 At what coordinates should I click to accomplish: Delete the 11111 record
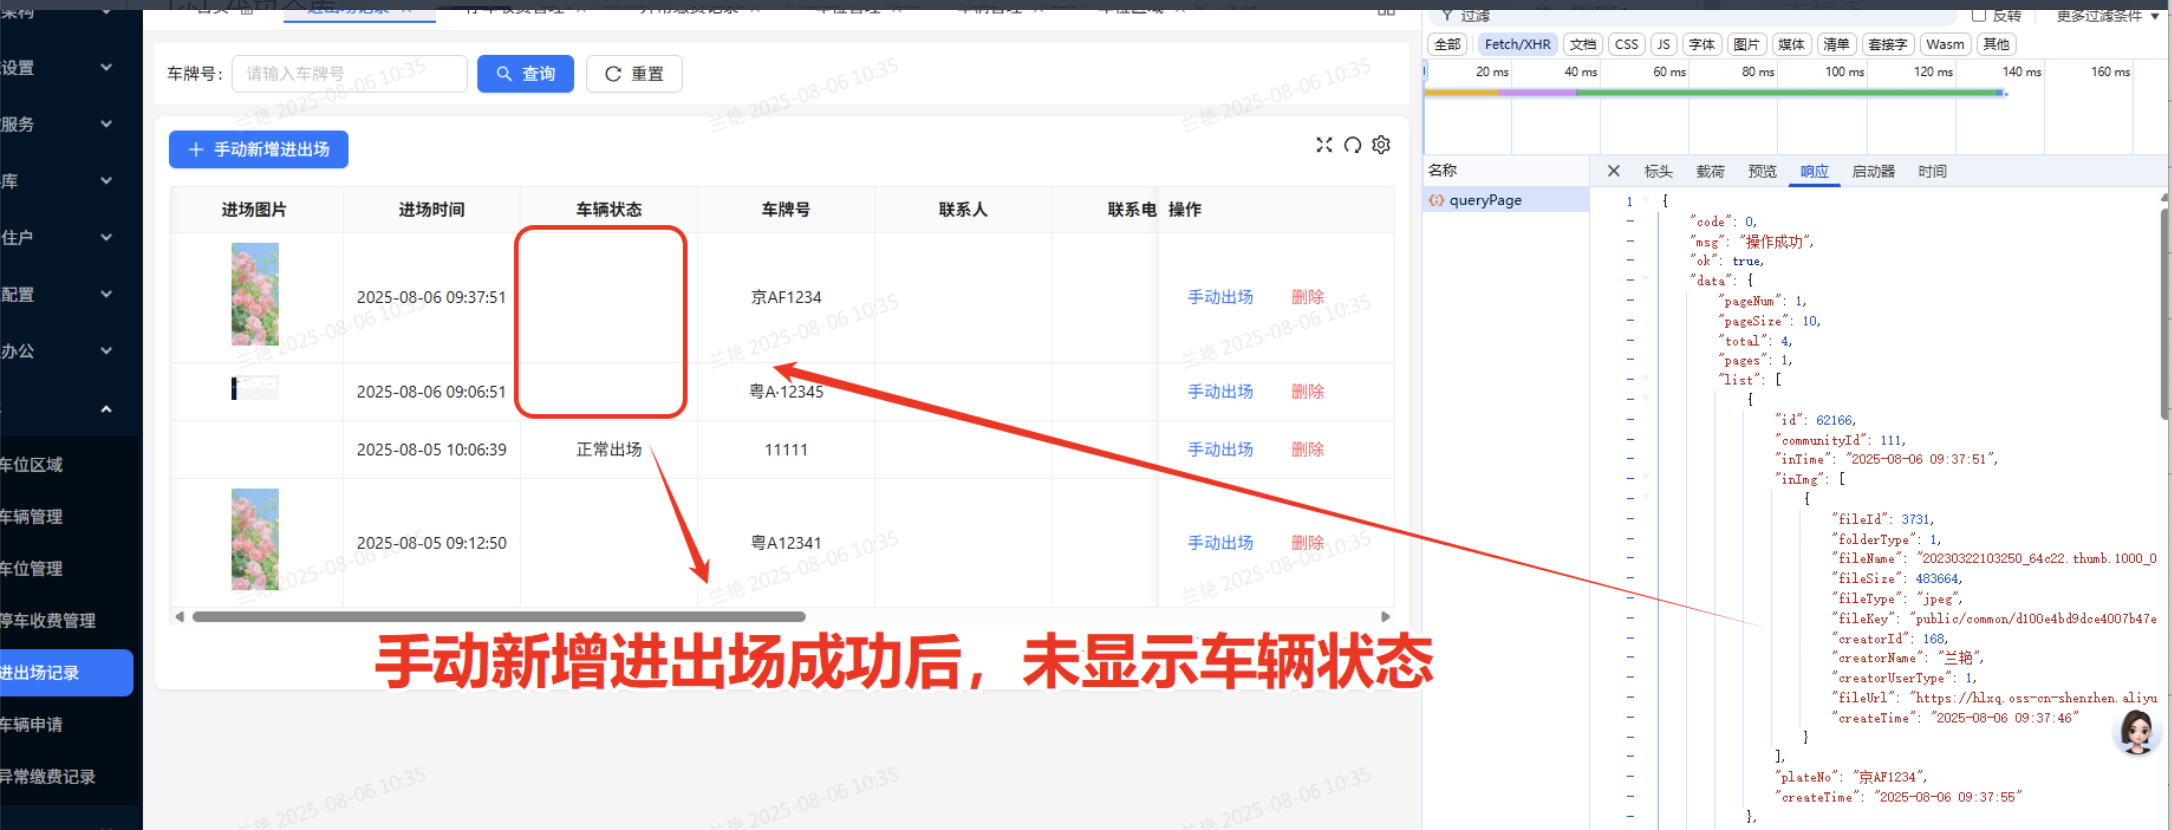tap(1307, 449)
